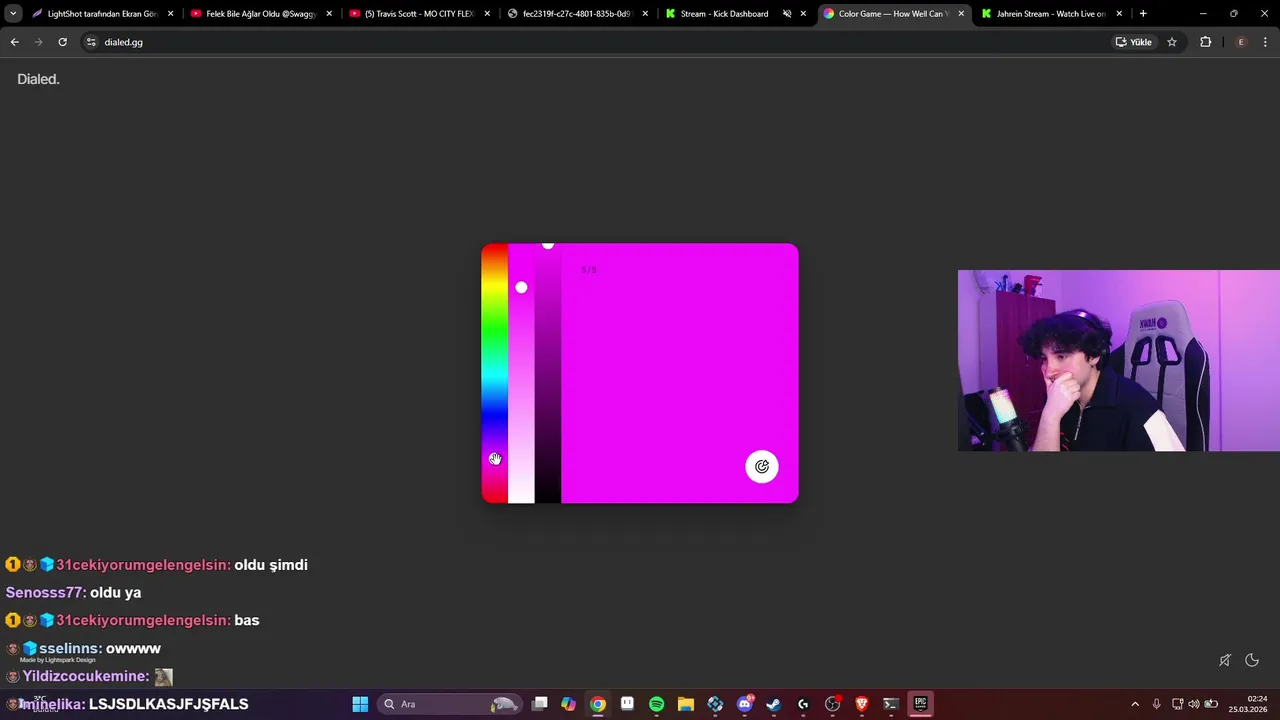The width and height of the screenshot is (1280, 720).
Task: Click chat username Yildizcocukemine
Action: click(x=85, y=676)
